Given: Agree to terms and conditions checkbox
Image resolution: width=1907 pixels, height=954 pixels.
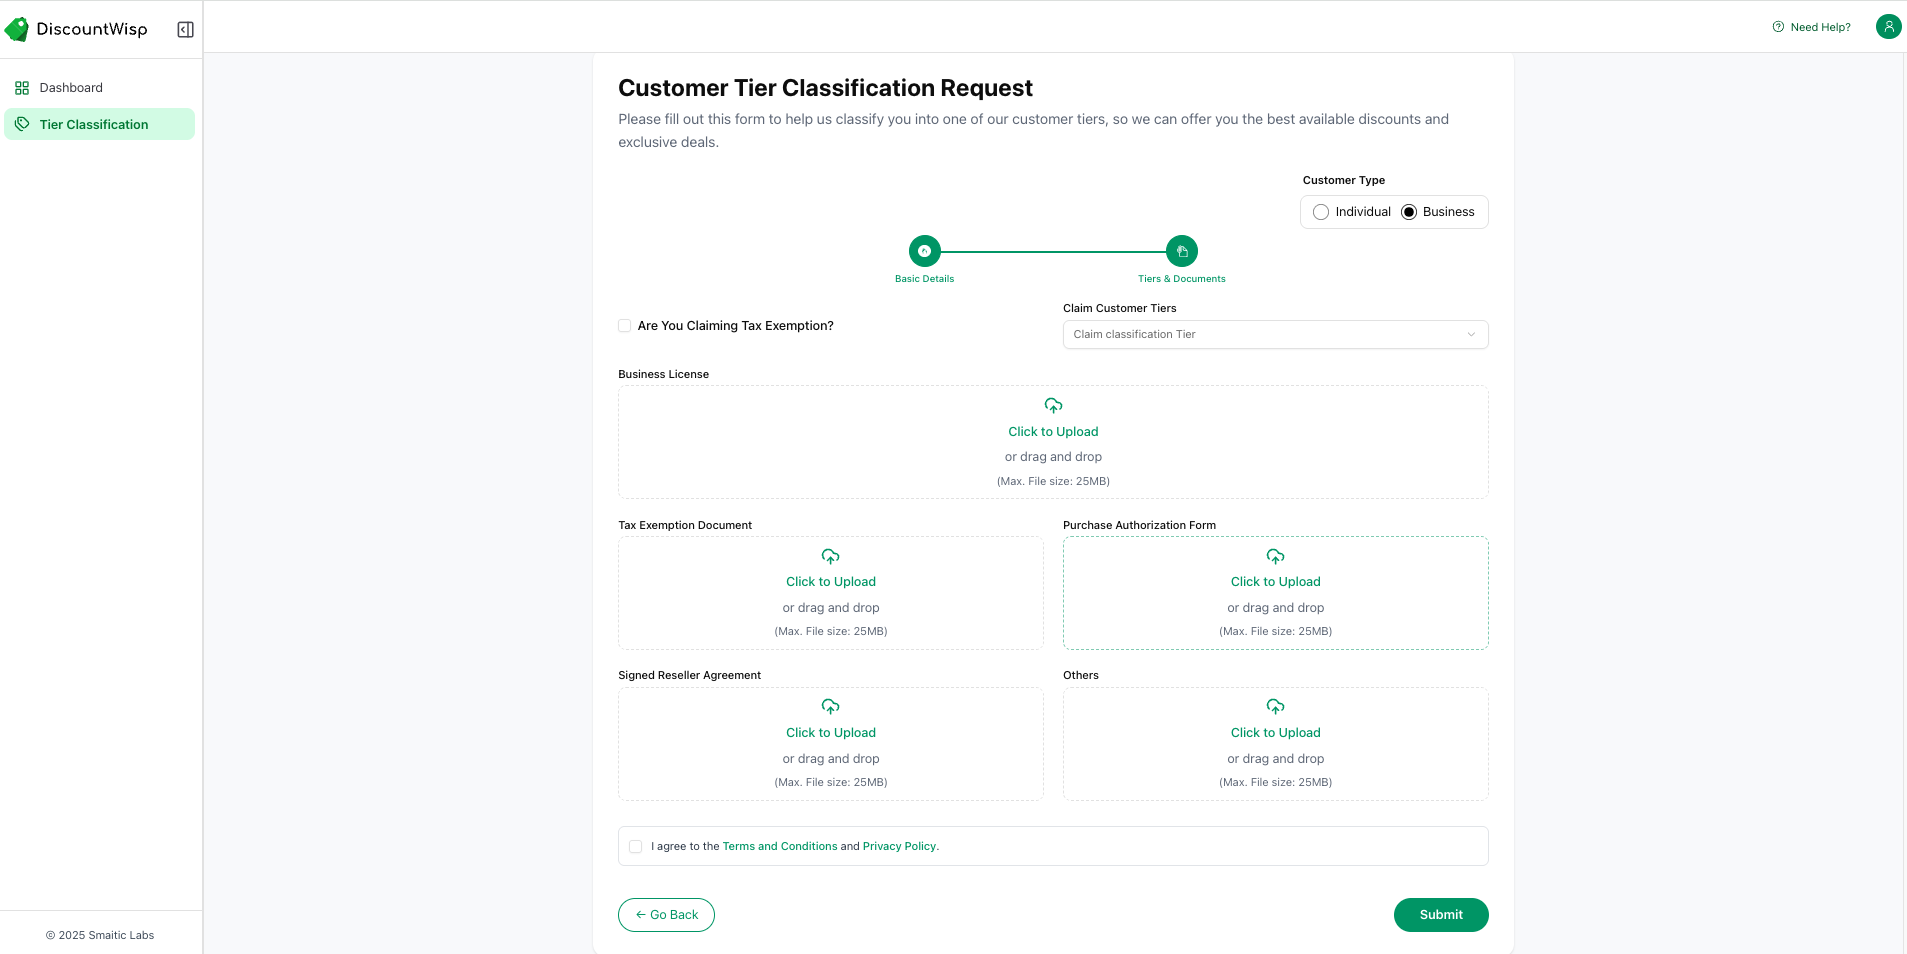Looking at the screenshot, I should [636, 847].
